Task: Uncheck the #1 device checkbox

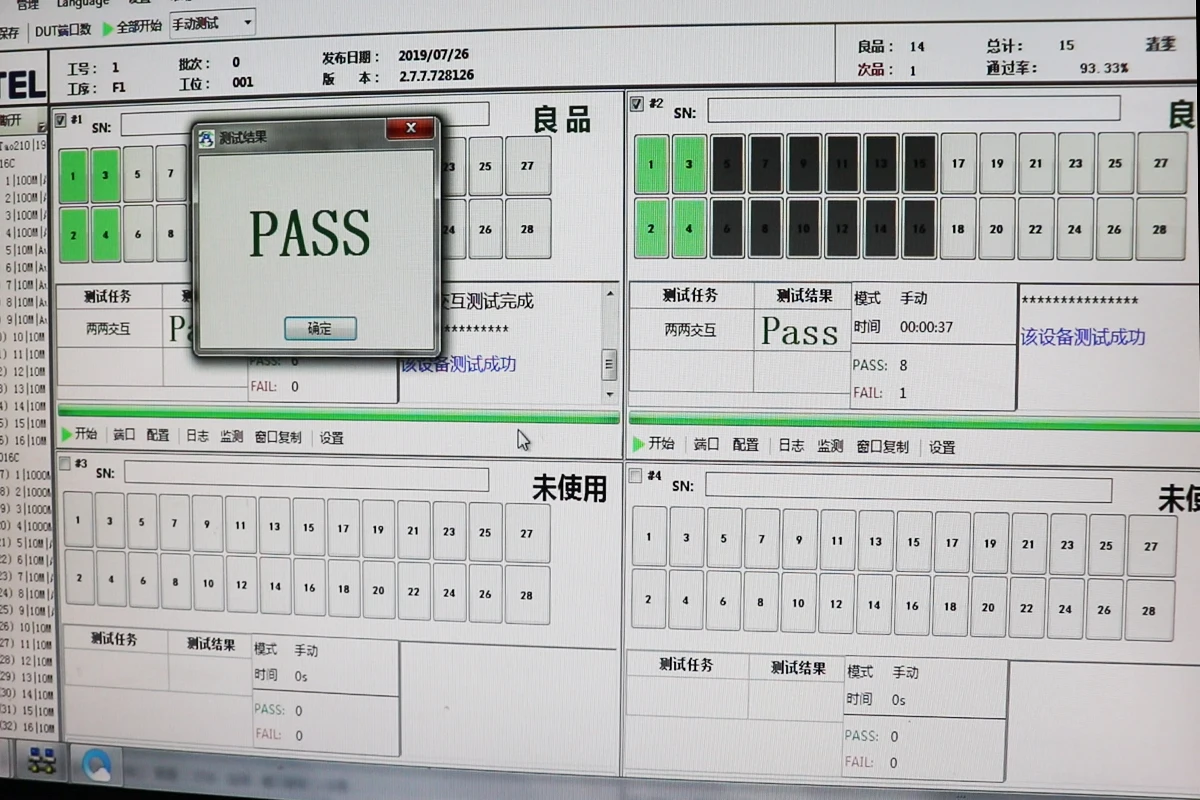Action: (x=61, y=121)
